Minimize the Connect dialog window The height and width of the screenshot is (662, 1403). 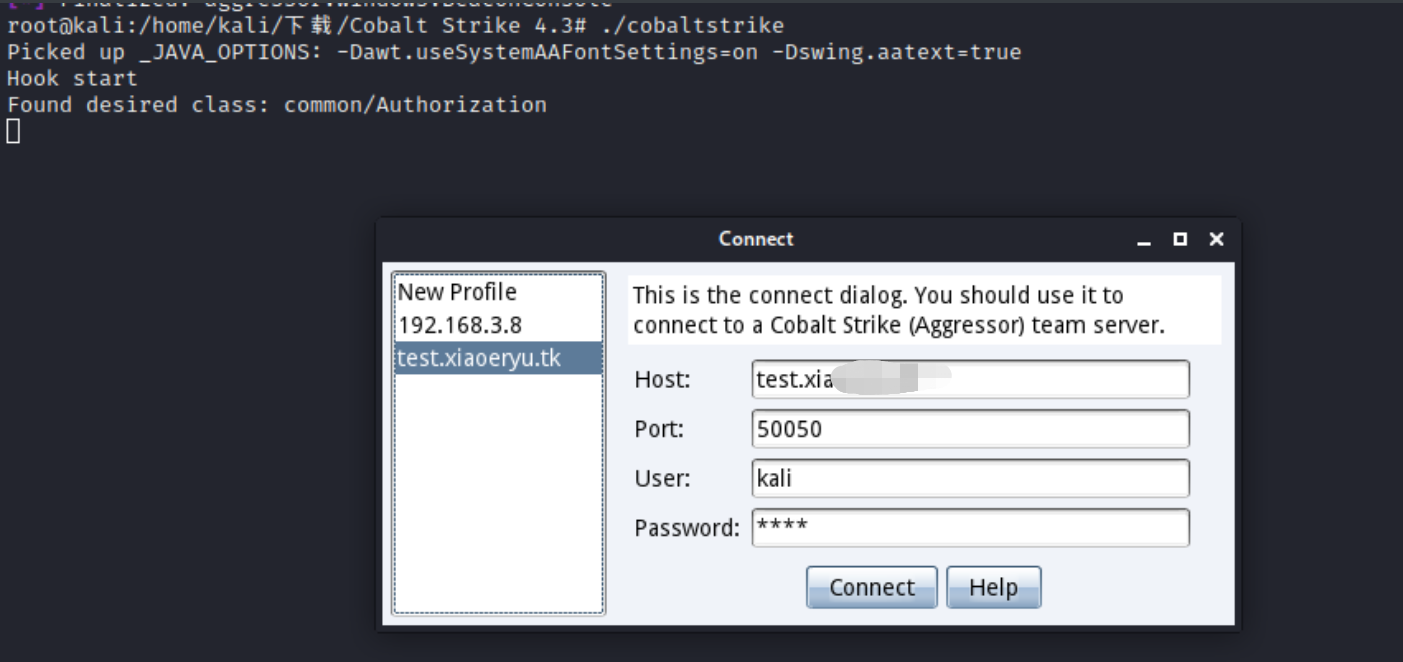[x=1144, y=240]
